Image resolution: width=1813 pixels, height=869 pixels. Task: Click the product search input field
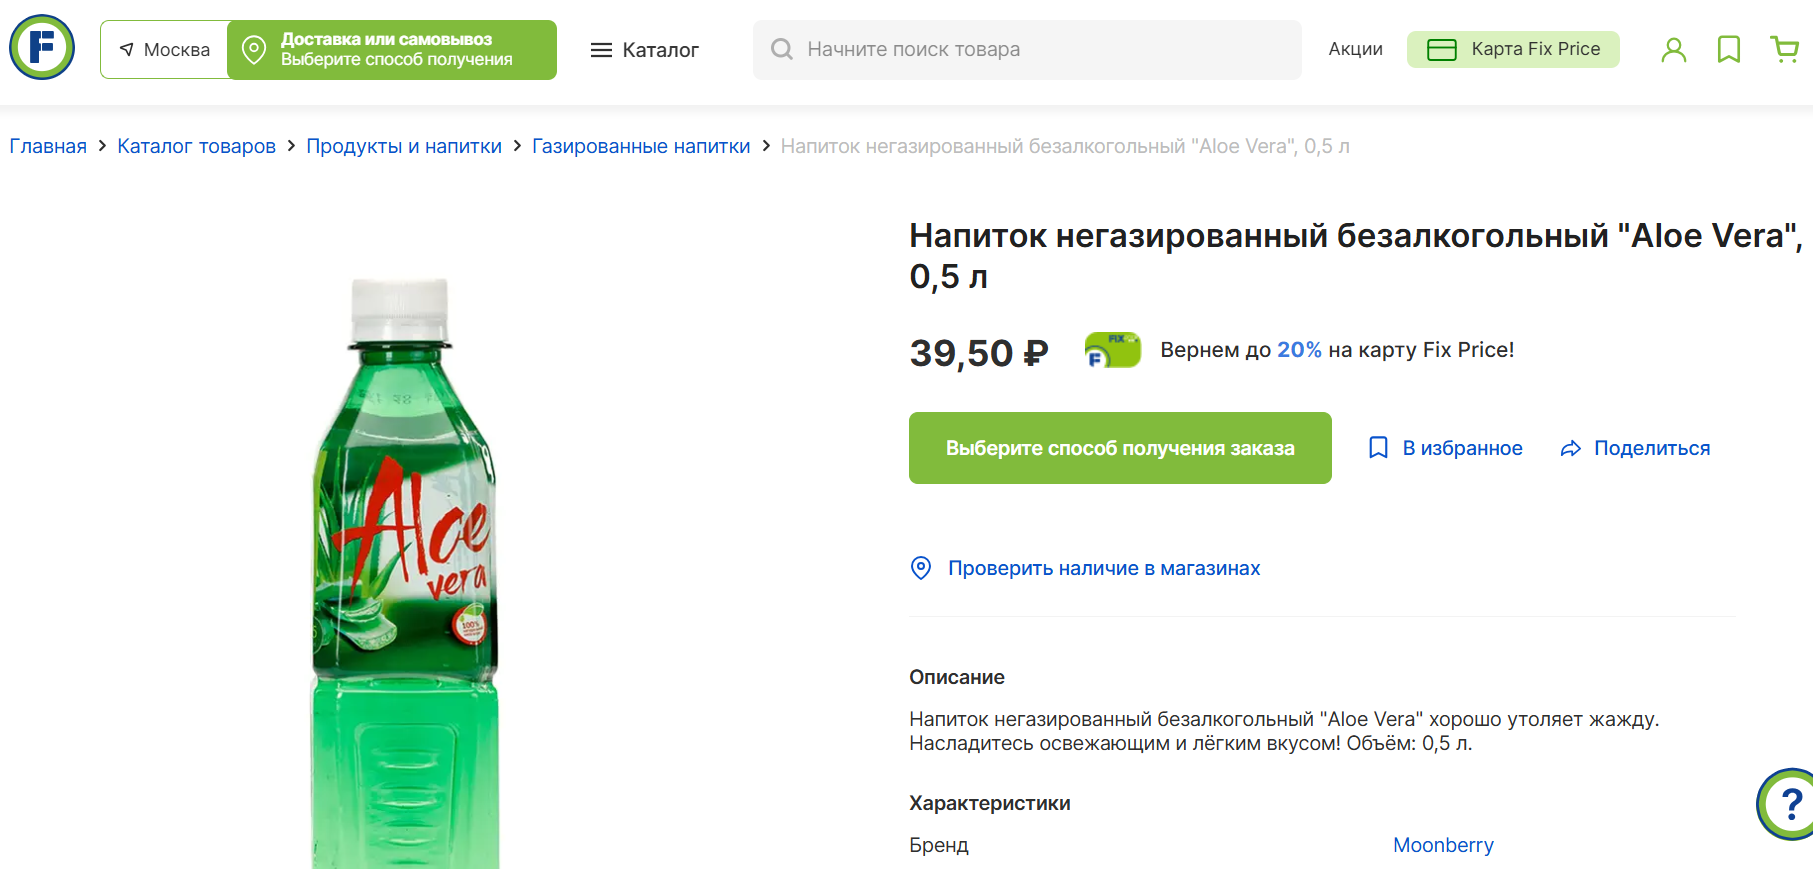[x=1040, y=49]
